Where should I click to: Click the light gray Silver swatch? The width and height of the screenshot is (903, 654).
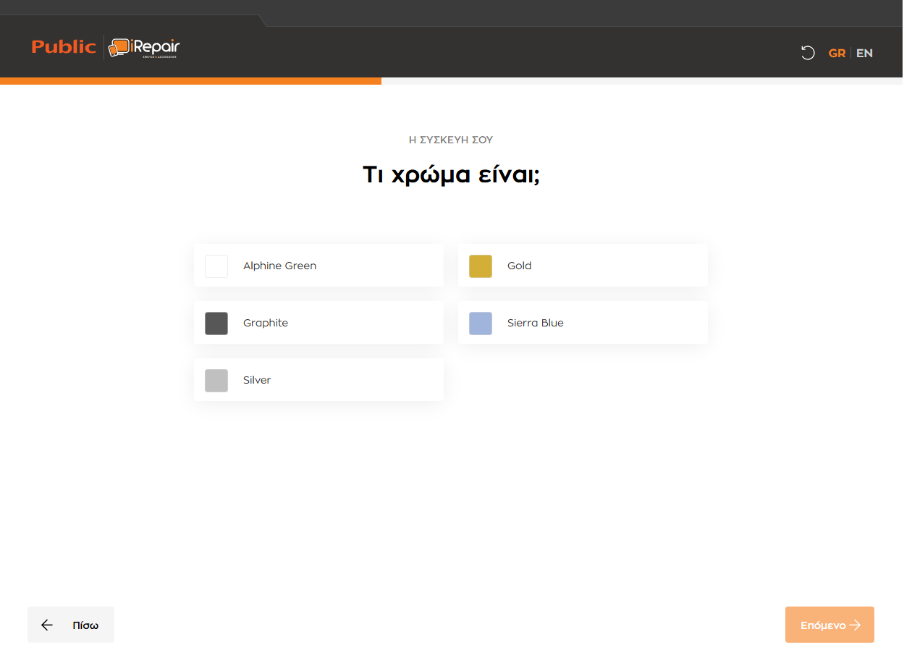[x=216, y=380]
